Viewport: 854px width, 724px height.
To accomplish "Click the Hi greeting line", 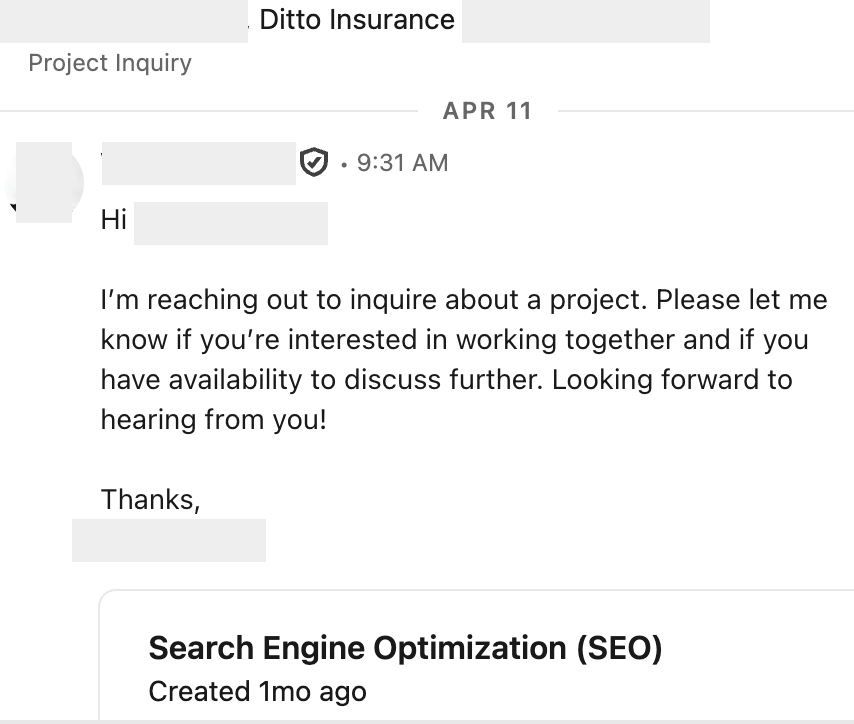I will pos(114,220).
